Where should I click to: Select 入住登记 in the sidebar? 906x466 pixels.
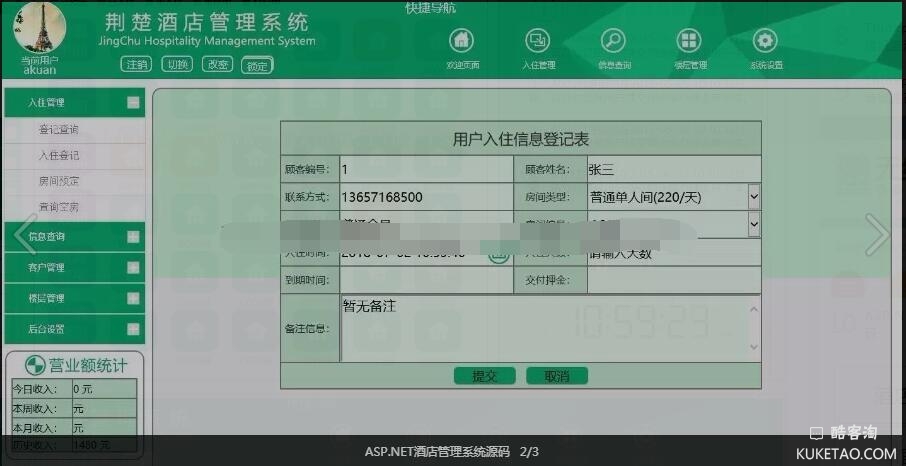tap(58, 156)
